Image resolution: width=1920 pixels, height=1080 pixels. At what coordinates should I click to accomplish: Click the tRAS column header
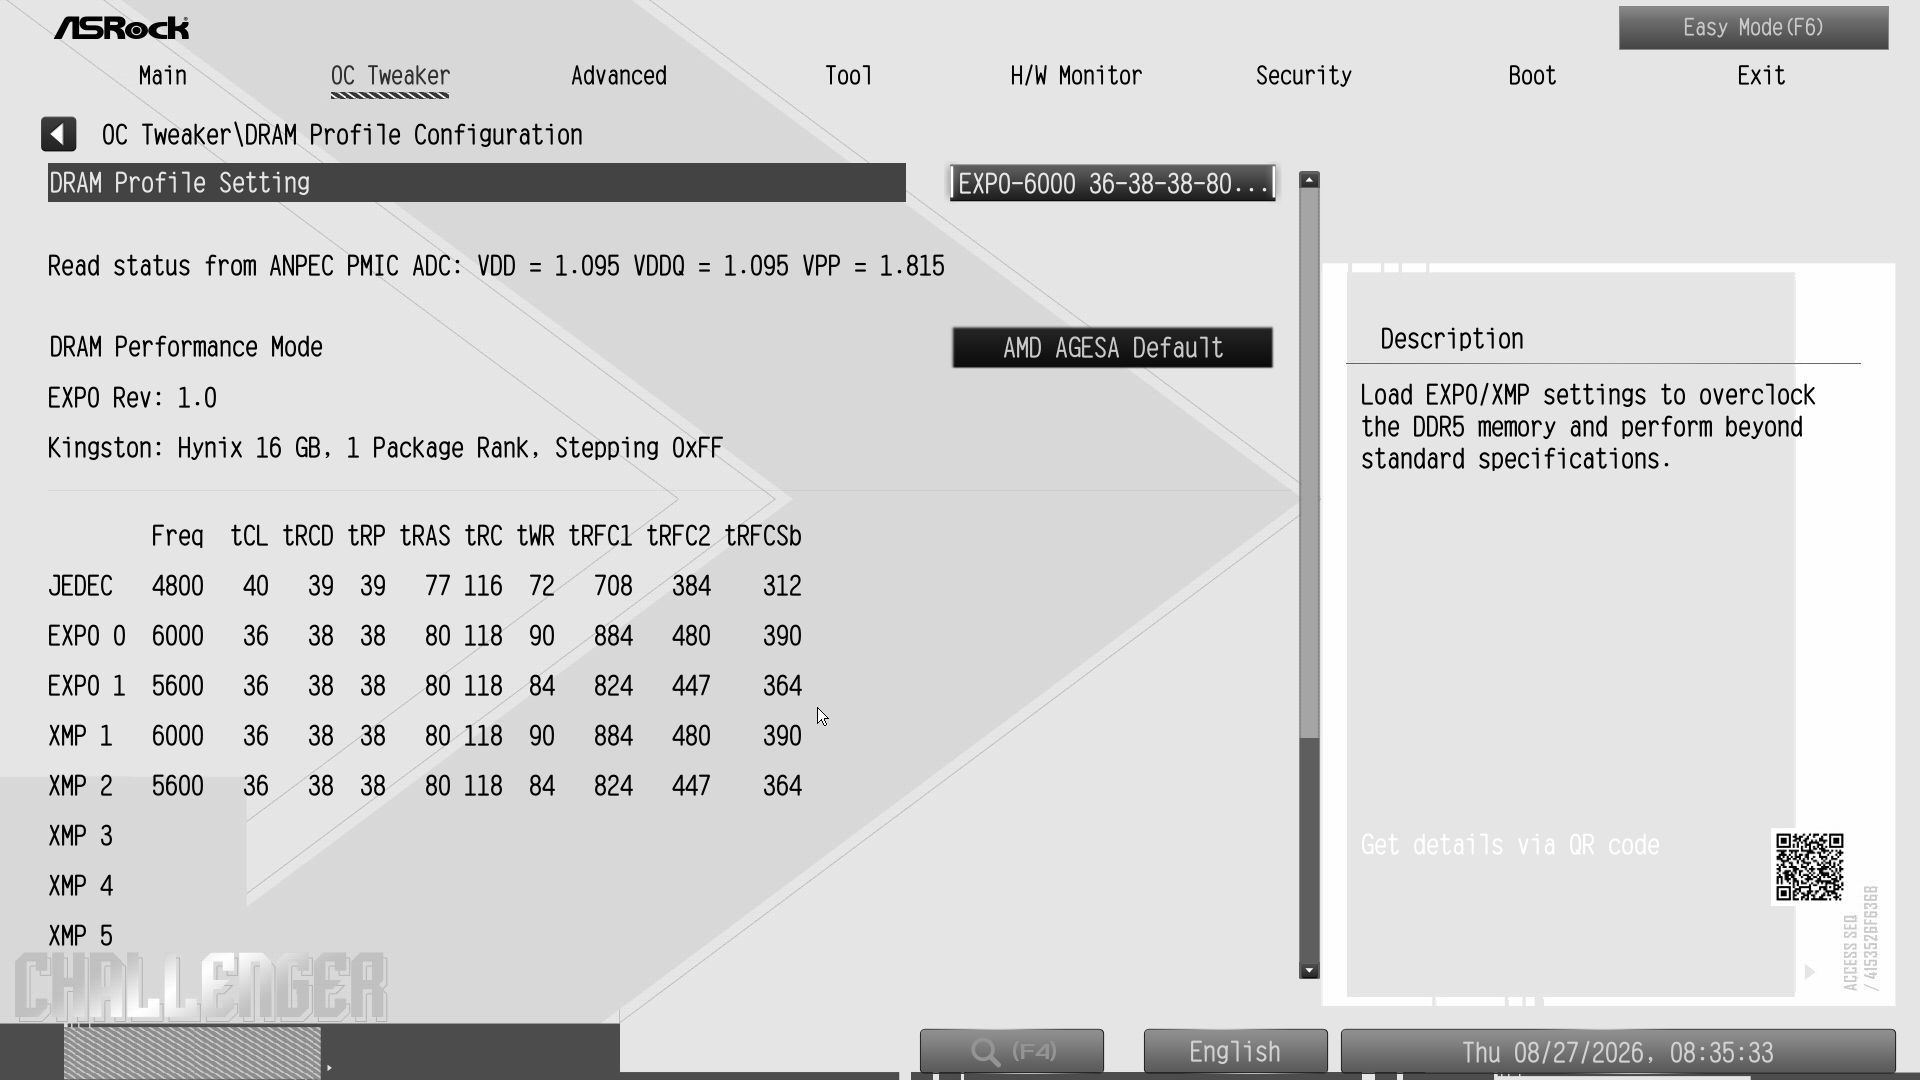click(425, 537)
